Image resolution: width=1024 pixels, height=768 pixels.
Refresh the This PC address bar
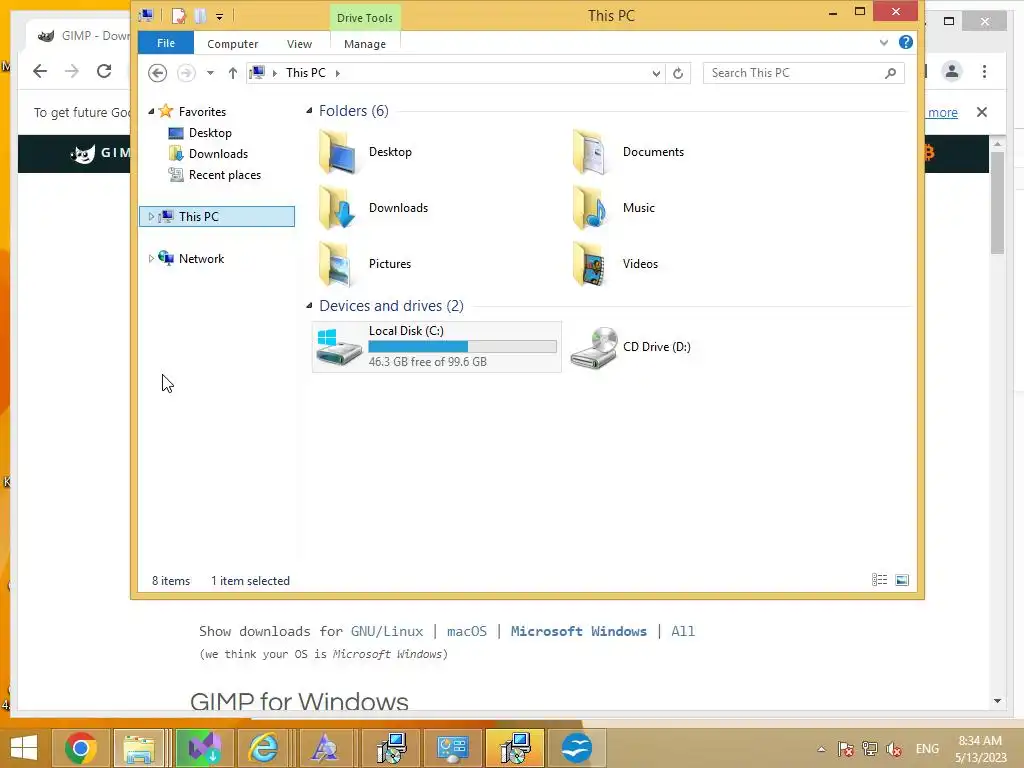pyautogui.click(x=678, y=73)
